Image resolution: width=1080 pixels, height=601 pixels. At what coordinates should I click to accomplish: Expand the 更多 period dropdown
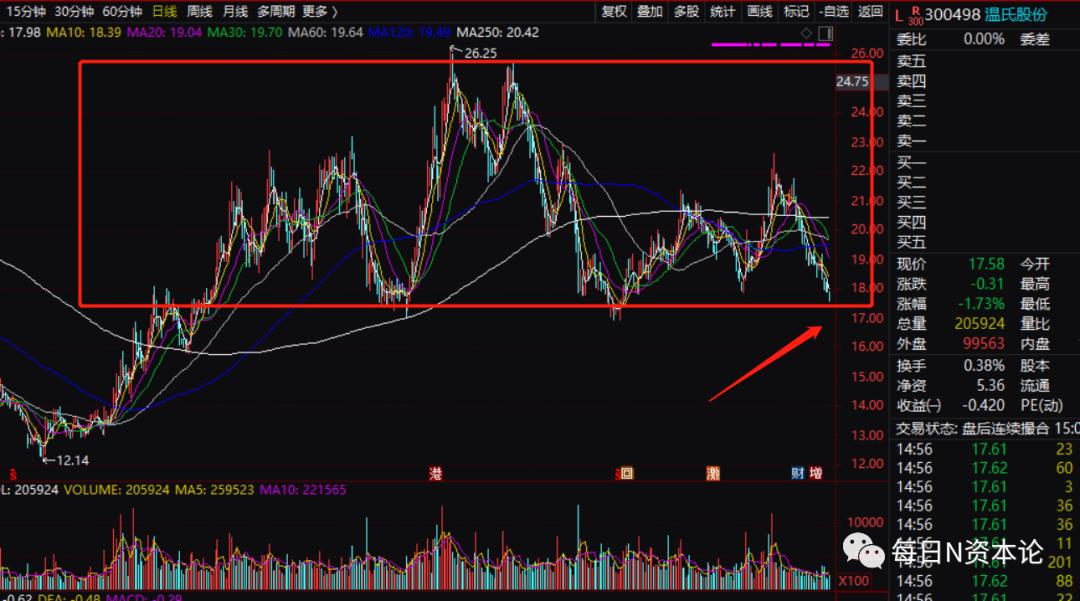point(320,12)
